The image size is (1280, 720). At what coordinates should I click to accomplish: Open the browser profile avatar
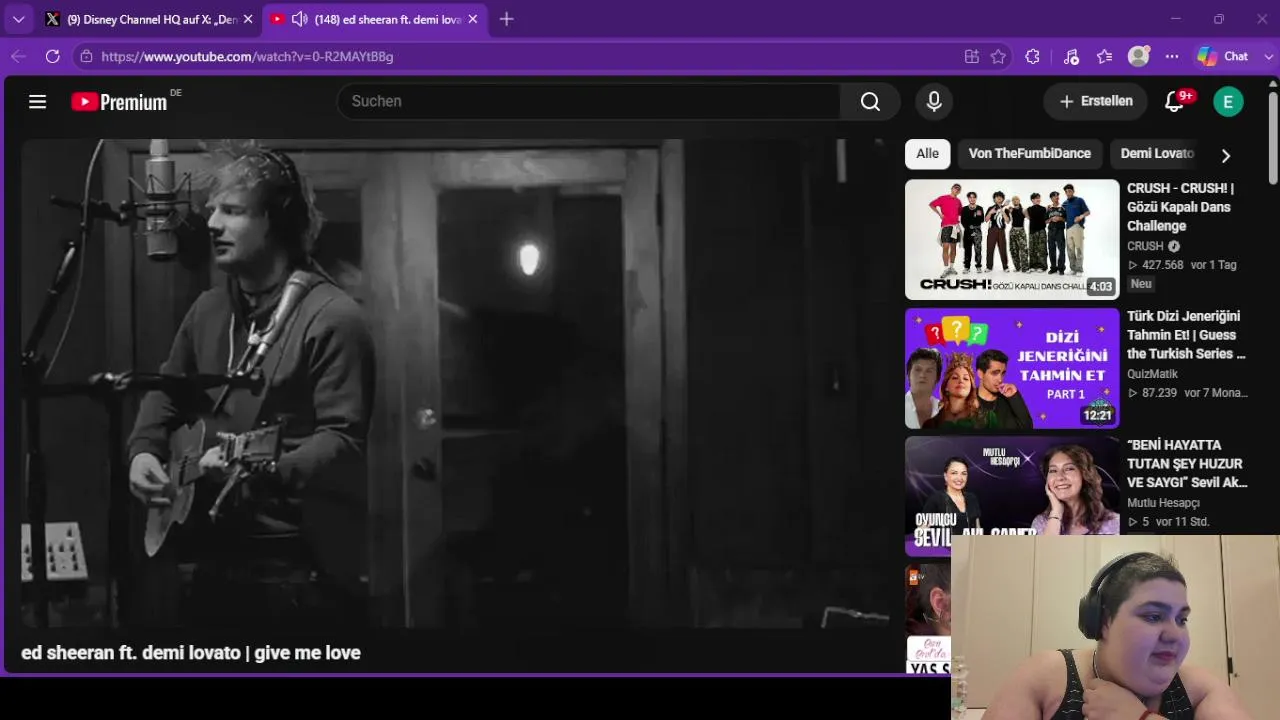click(x=1138, y=57)
